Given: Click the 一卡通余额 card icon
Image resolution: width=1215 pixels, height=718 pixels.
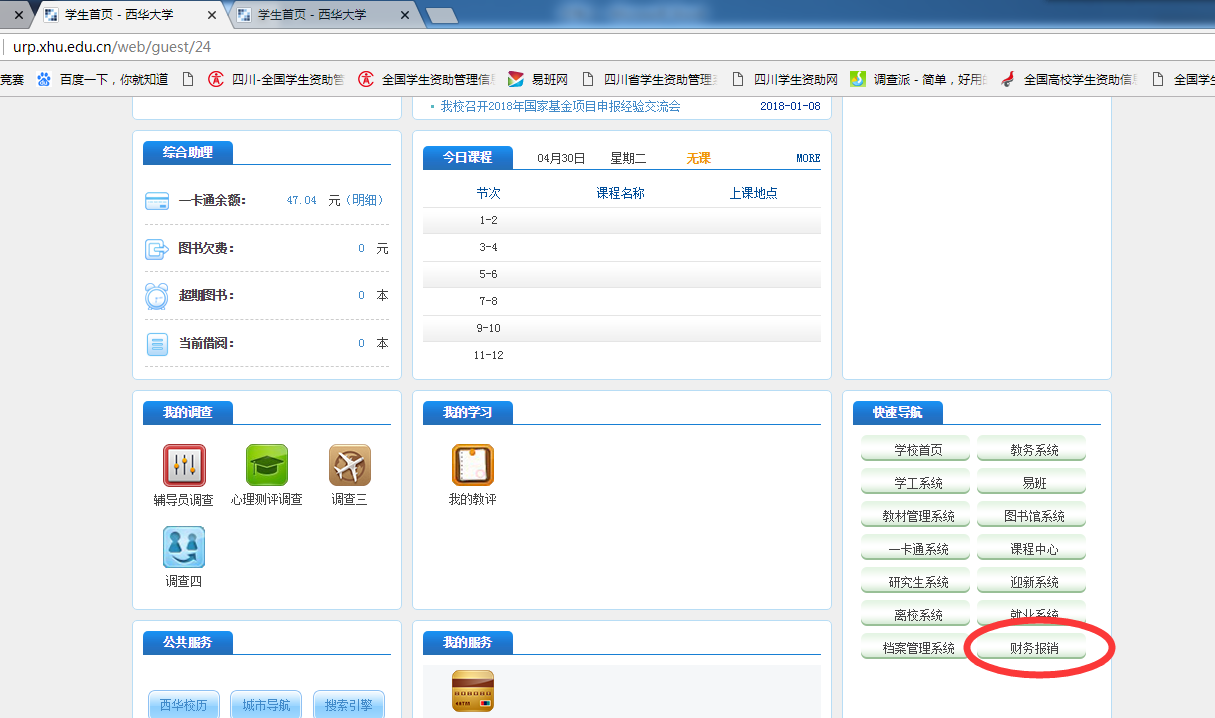Looking at the screenshot, I should (157, 201).
